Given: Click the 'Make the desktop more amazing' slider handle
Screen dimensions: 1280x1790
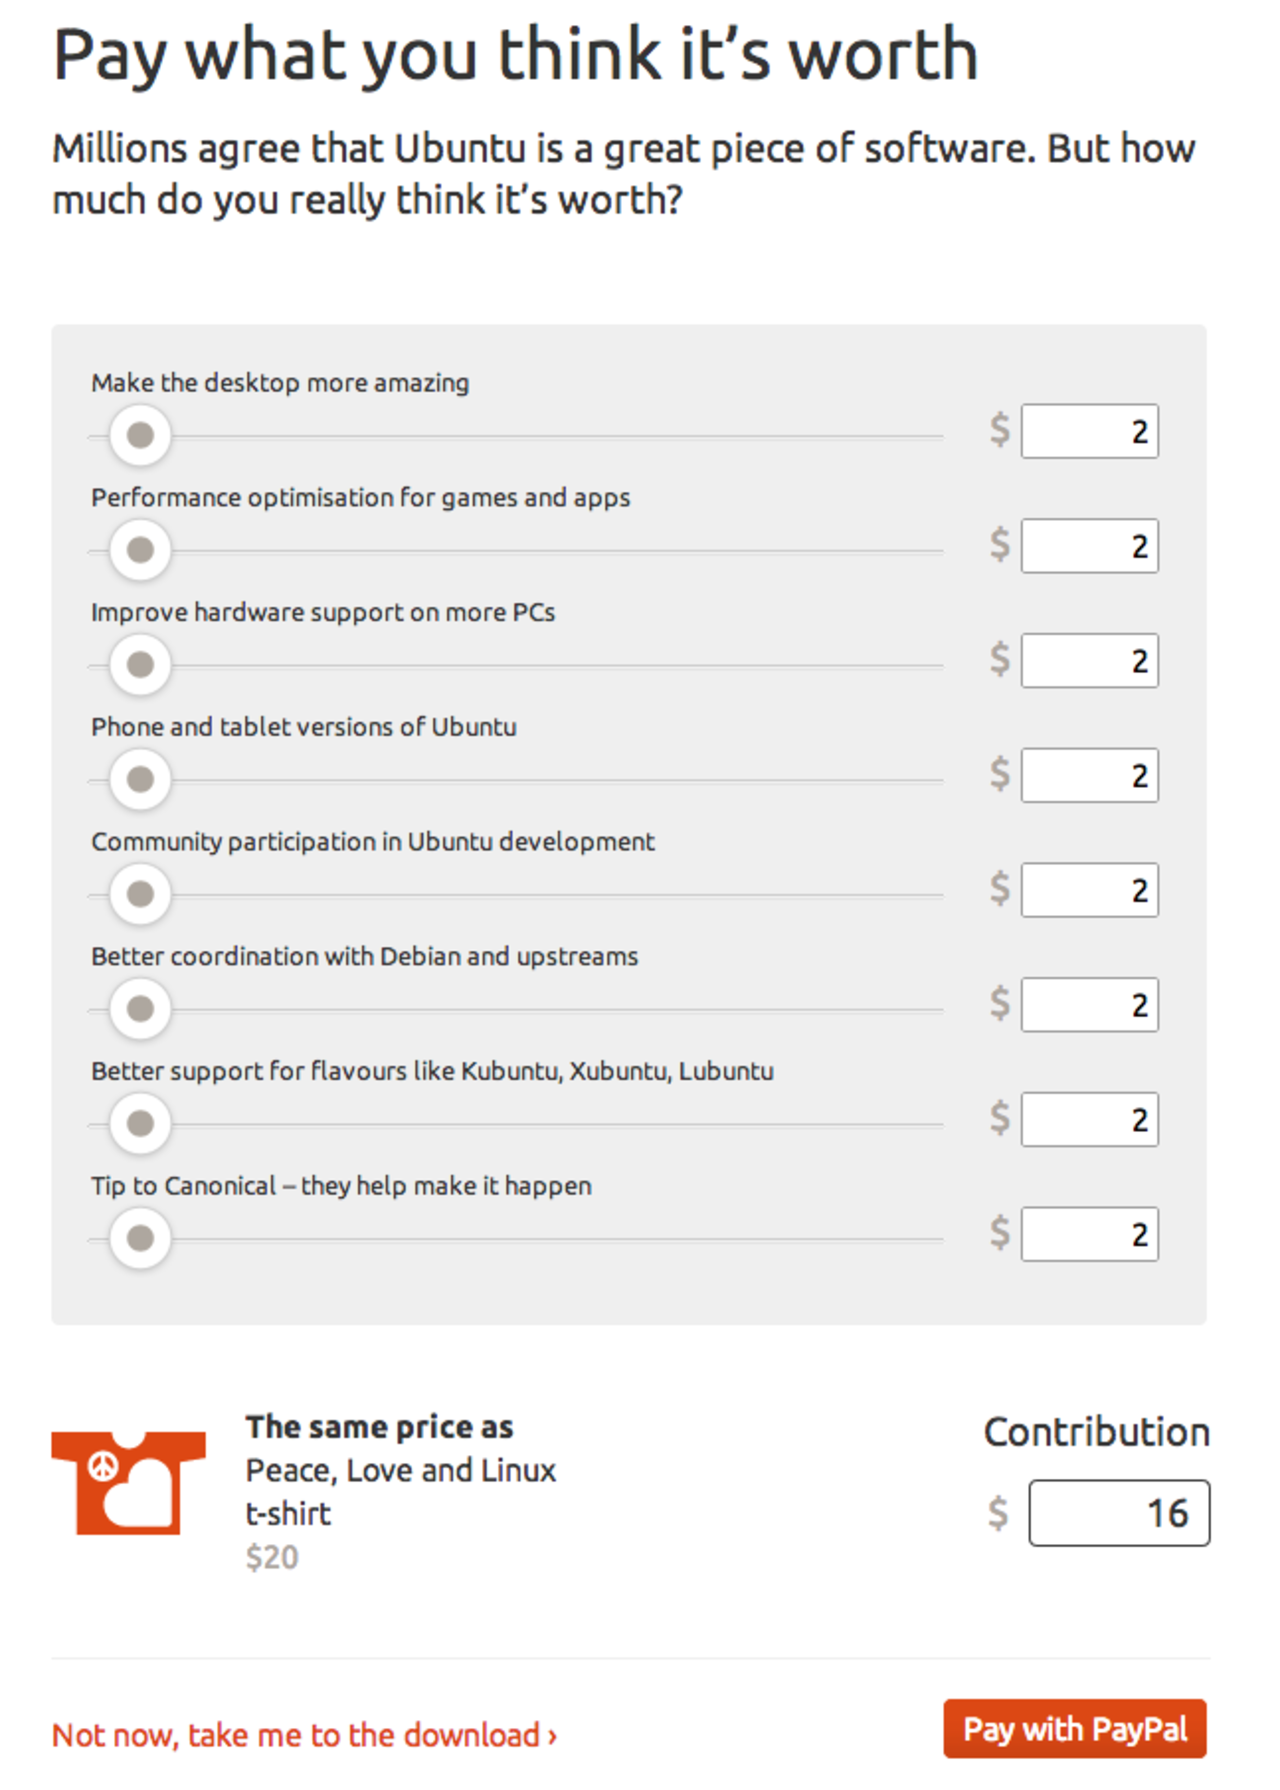Looking at the screenshot, I should point(140,435).
